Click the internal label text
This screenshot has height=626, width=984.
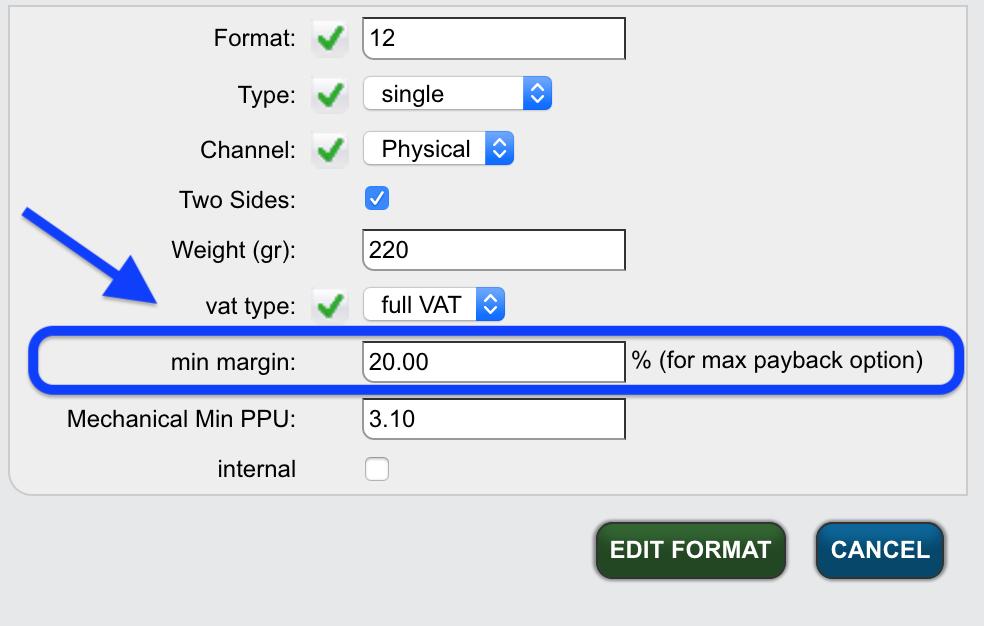(x=257, y=469)
